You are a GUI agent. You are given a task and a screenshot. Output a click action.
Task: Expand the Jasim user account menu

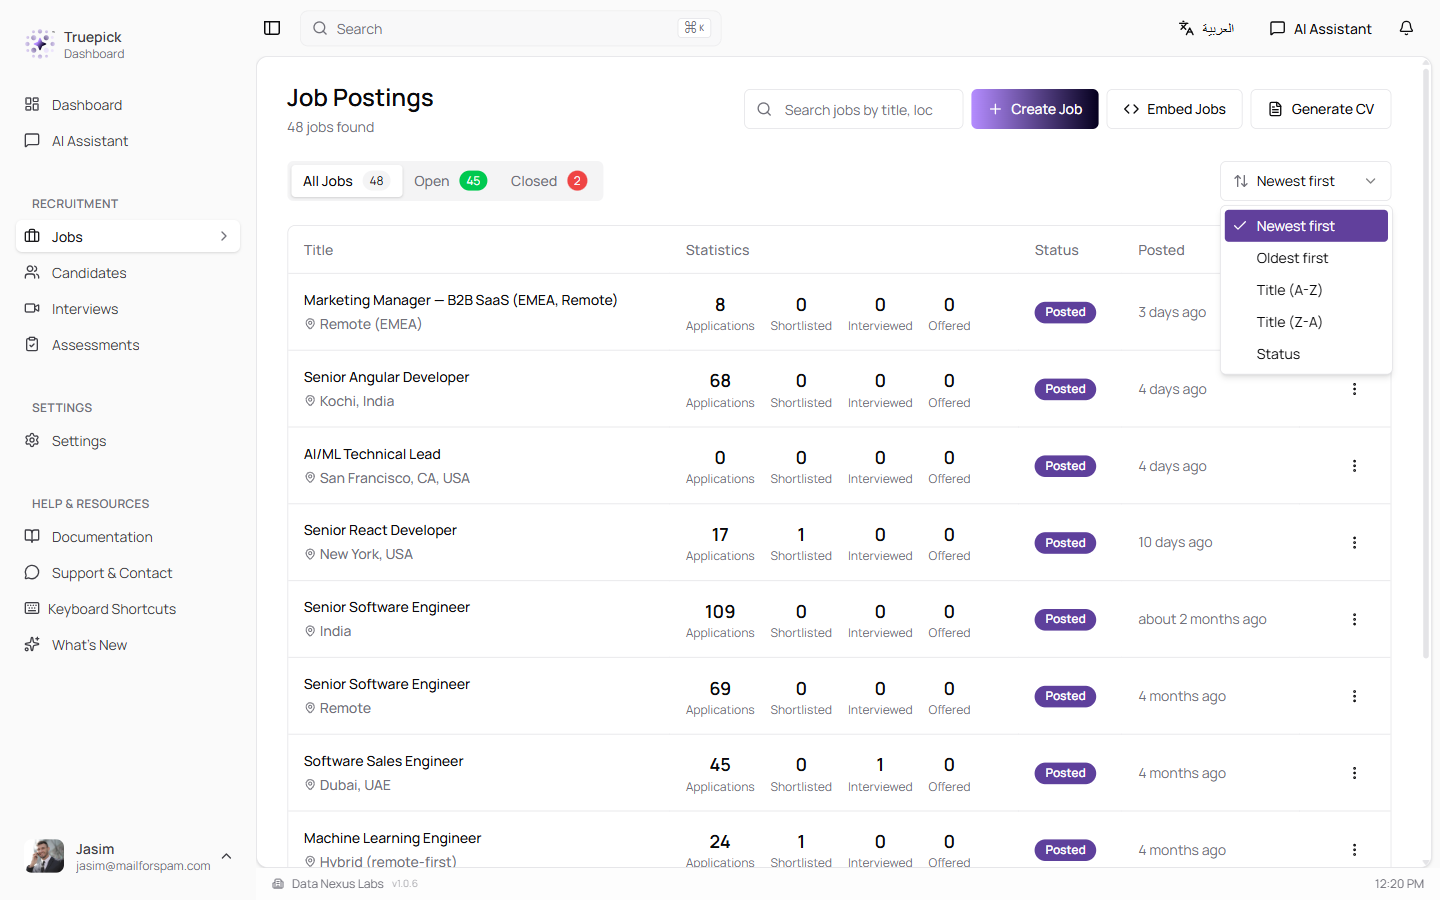click(226, 857)
